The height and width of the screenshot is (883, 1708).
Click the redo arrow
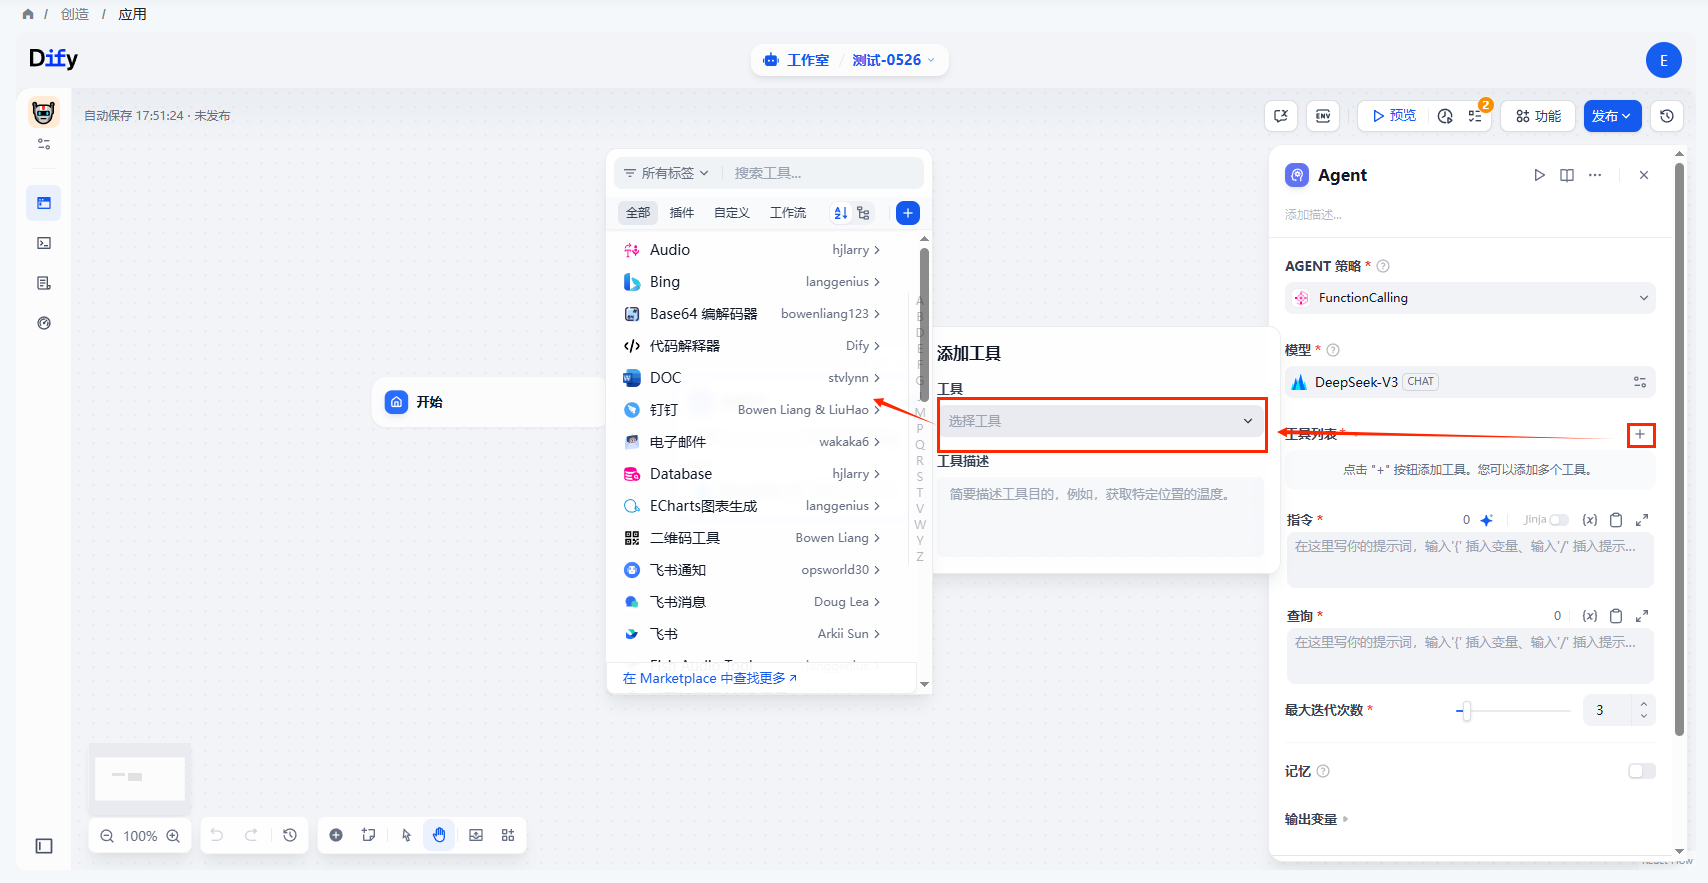click(251, 835)
